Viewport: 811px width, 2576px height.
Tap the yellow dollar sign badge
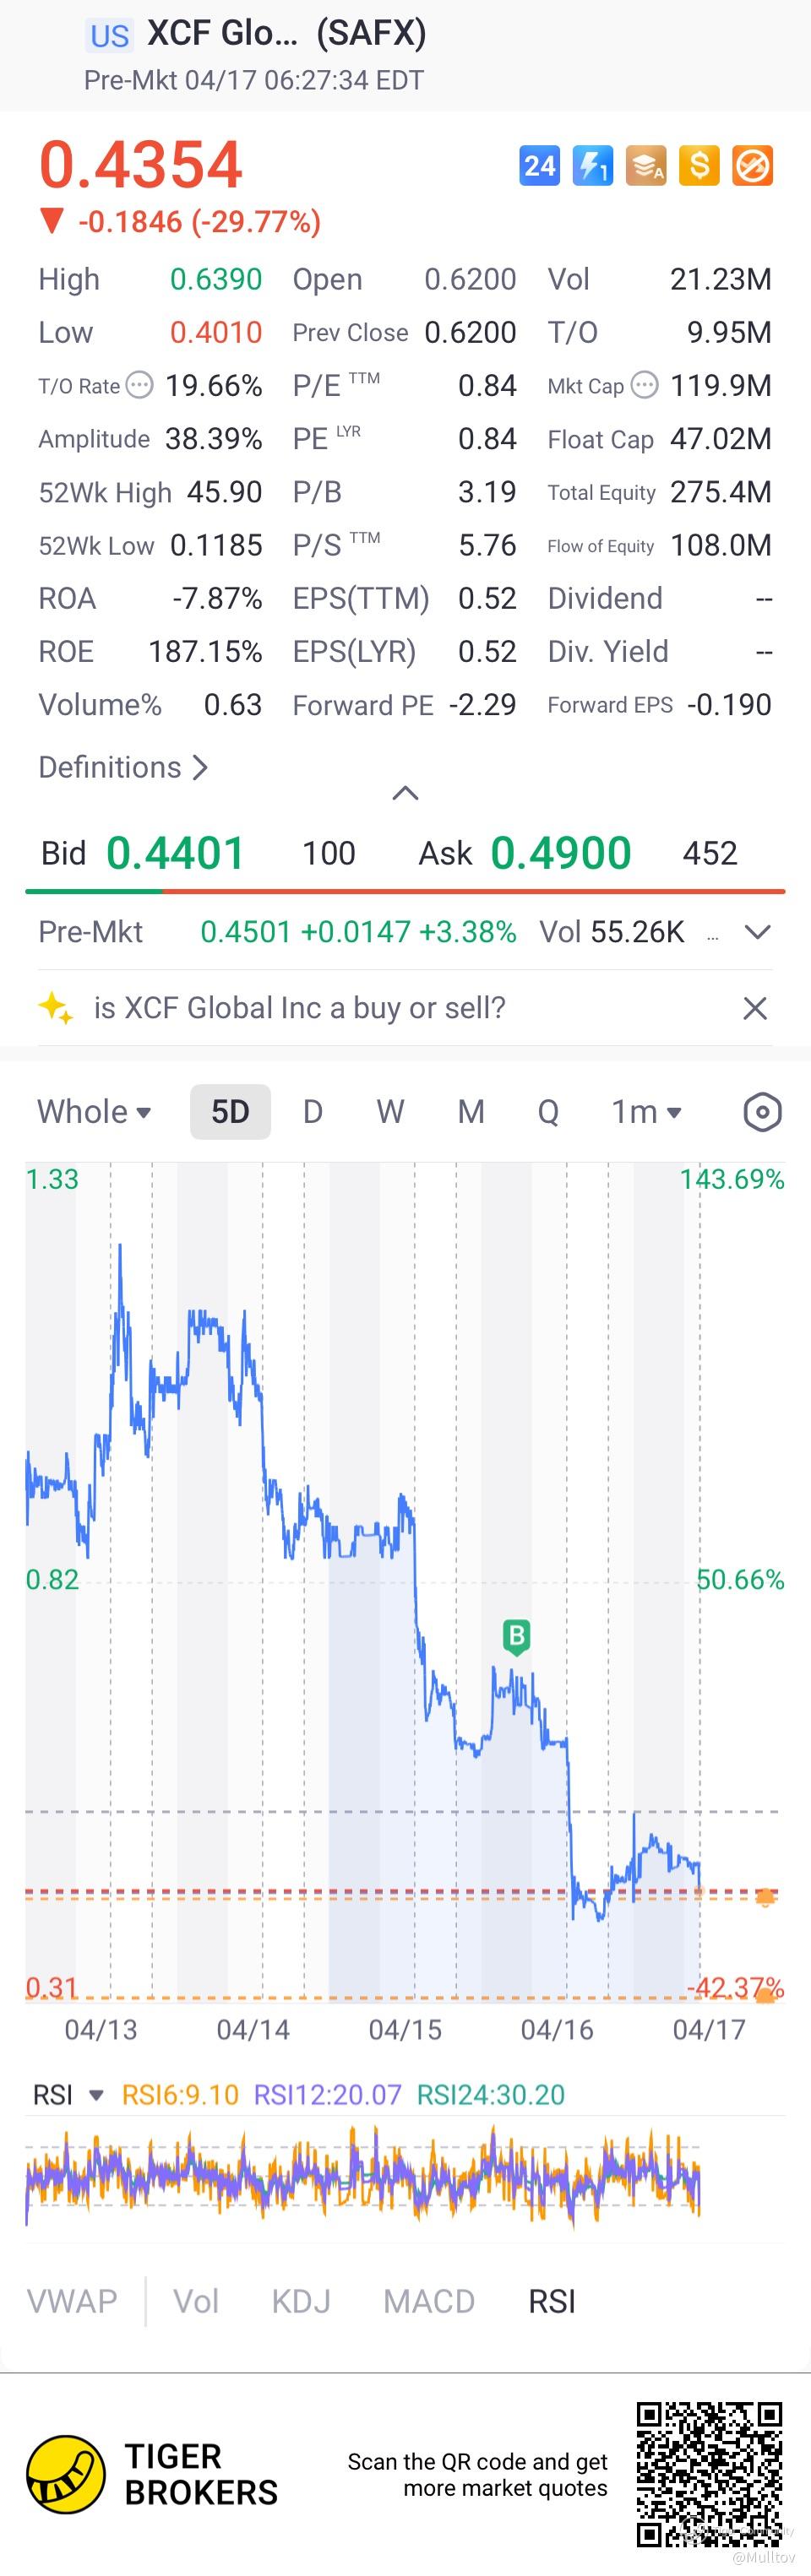(699, 166)
